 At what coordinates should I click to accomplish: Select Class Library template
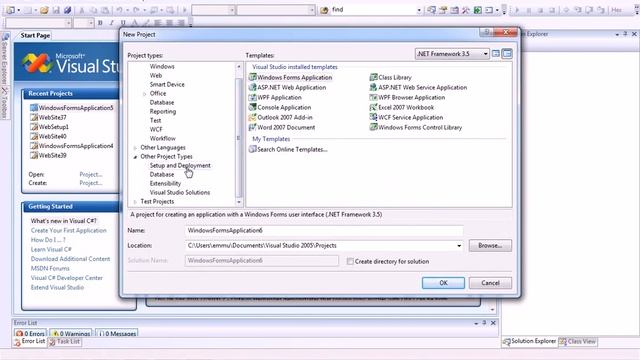[x=391, y=78]
